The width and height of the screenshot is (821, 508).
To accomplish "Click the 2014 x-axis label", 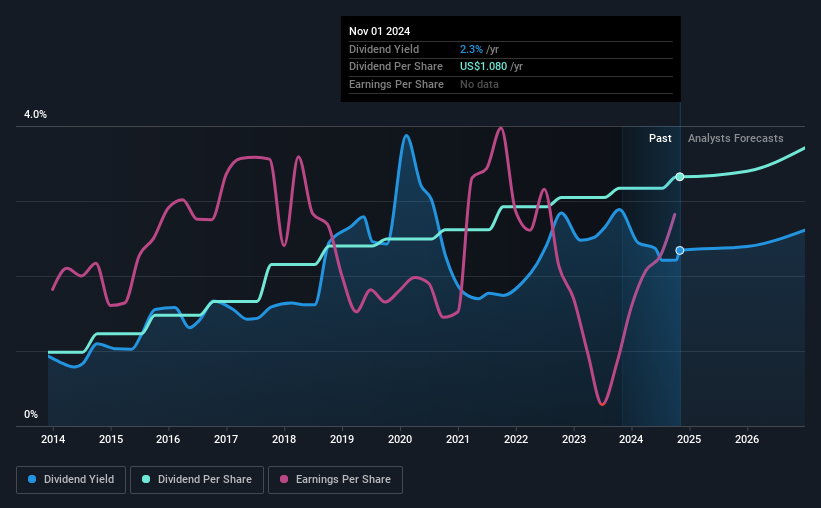I will click(x=53, y=439).
